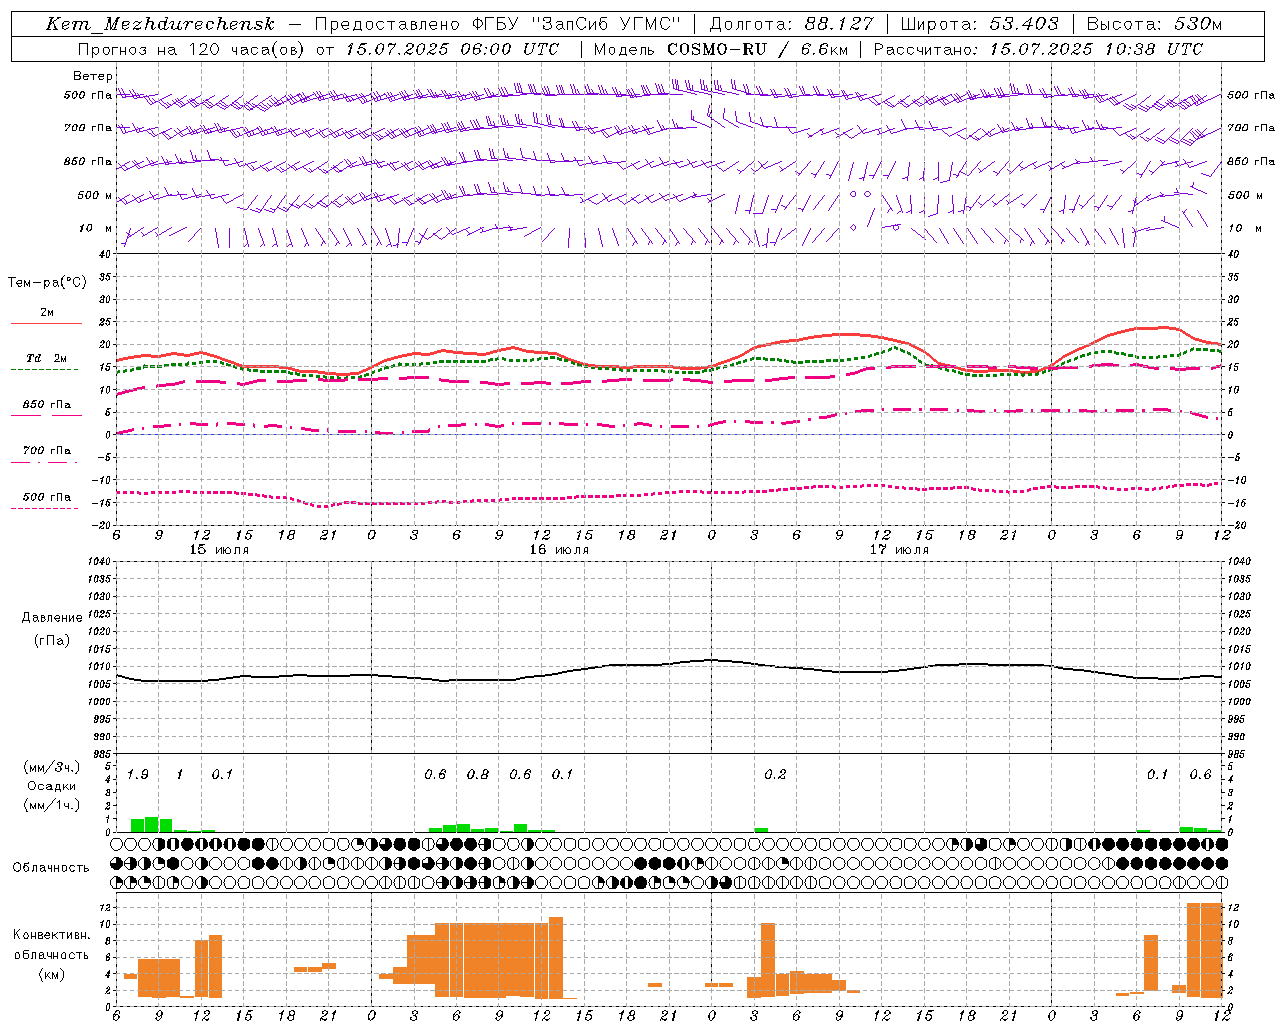Click the 'Конвективн.' convective cloud label

(51, 935)
